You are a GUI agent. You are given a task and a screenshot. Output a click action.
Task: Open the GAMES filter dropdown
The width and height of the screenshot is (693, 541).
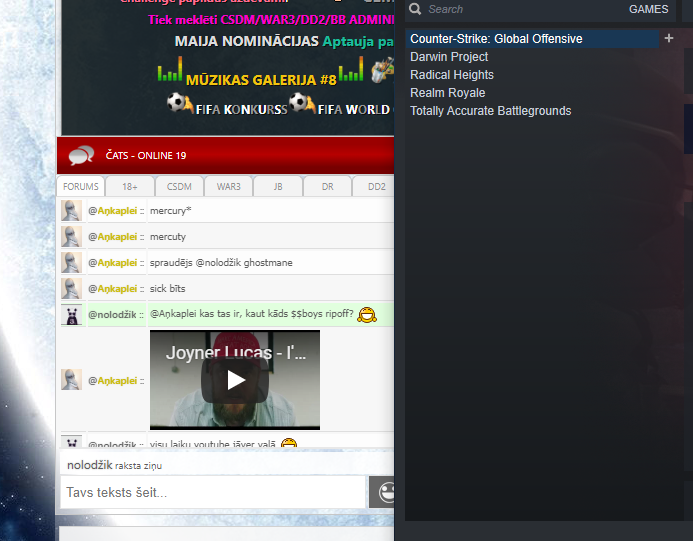[648, 9]
